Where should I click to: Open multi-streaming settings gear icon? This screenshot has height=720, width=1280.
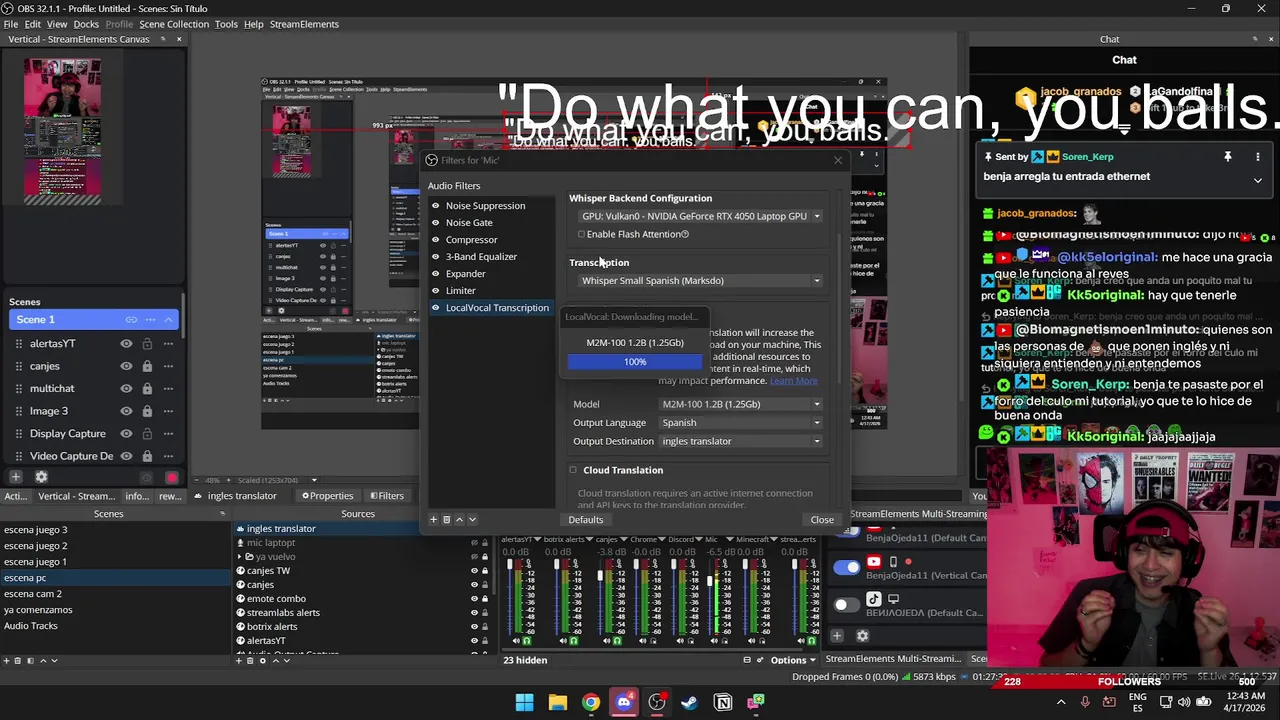pos(863,635)
